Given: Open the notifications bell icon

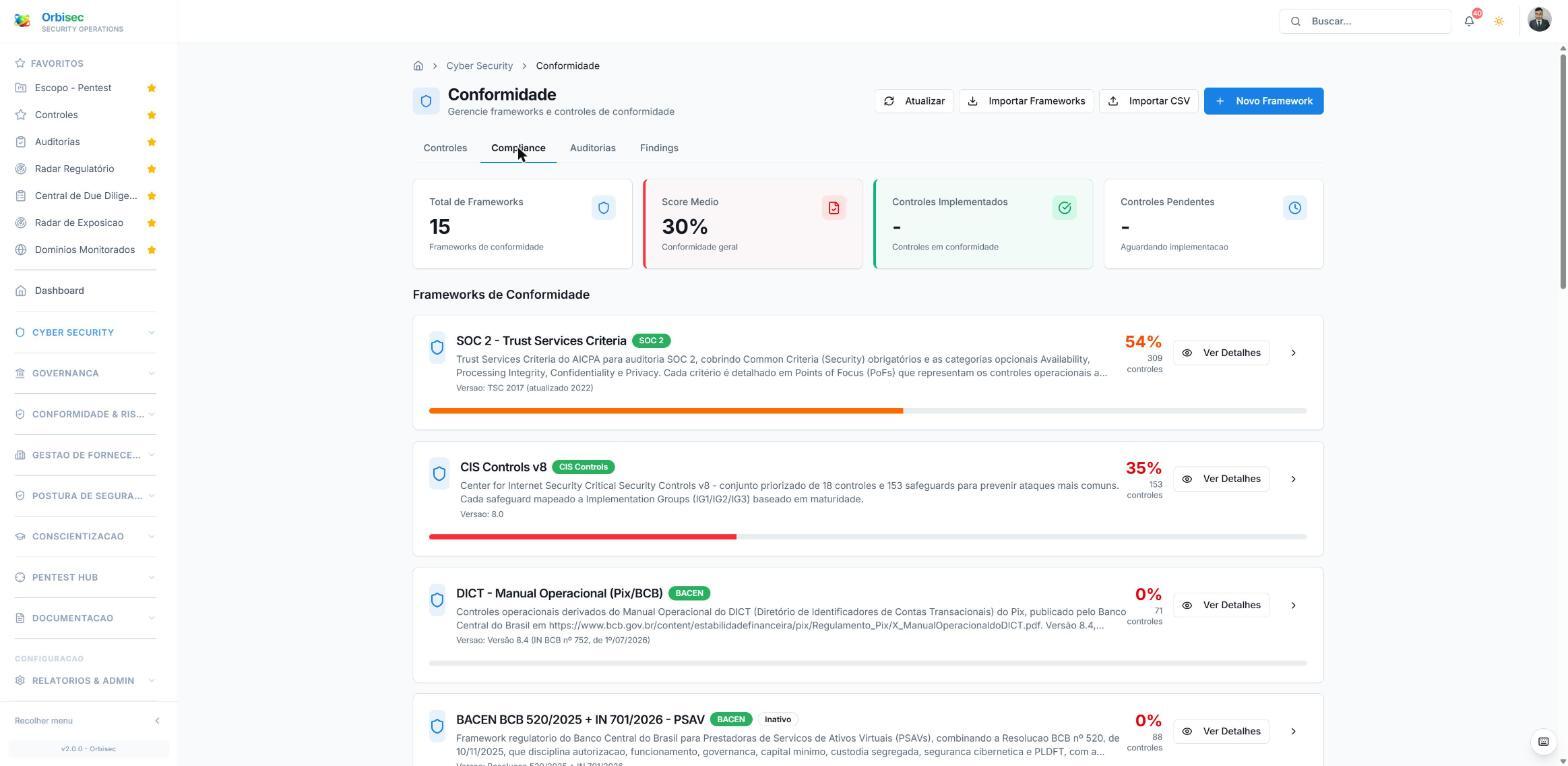Looking at the screenshot, I should tap(1469, 21).
